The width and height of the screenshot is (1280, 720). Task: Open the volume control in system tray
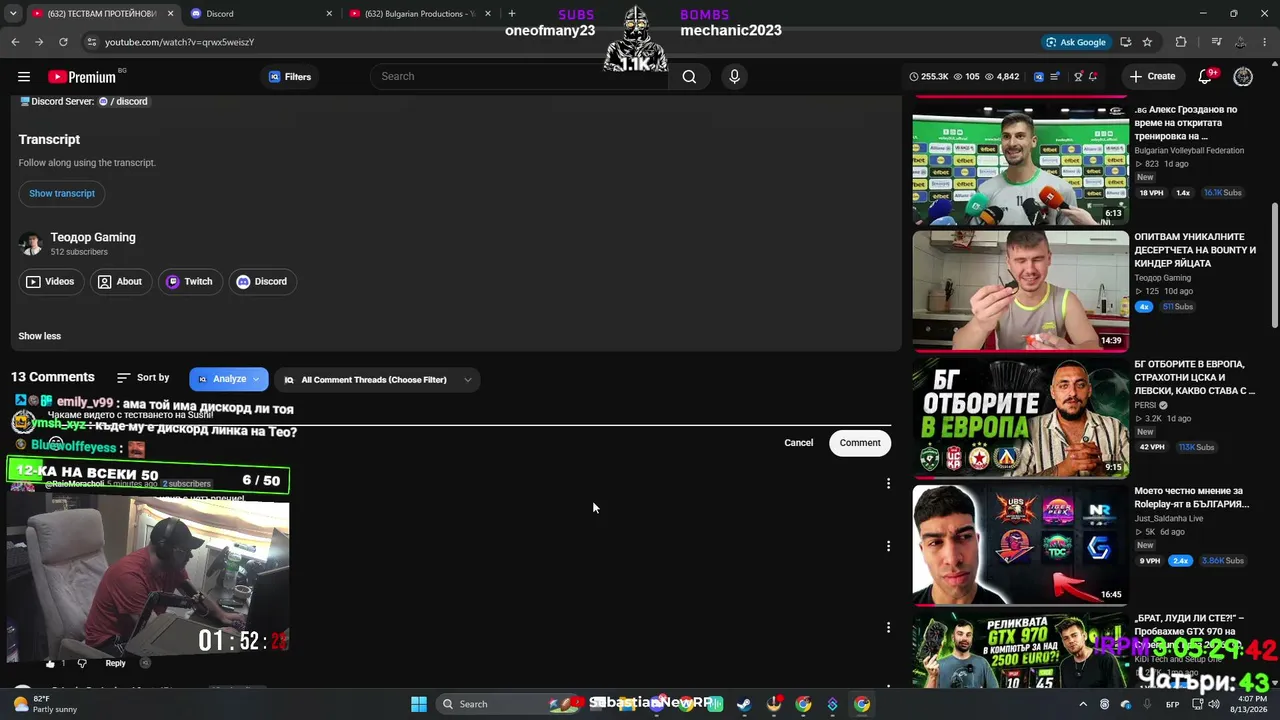1214,704
